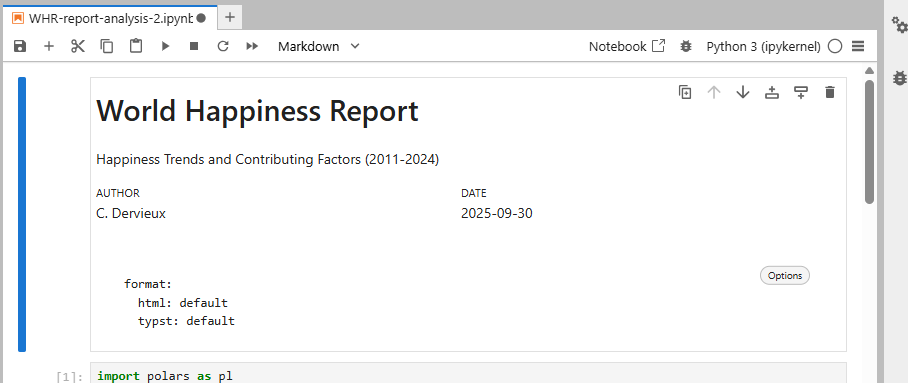Insert a cell below via cell toolbar

801,92
